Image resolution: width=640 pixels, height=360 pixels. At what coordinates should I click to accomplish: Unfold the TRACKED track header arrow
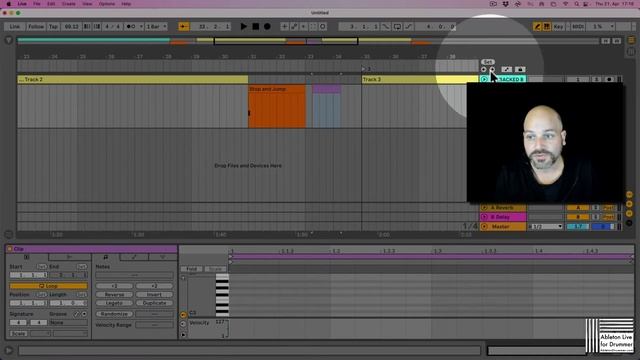(484, 79)
